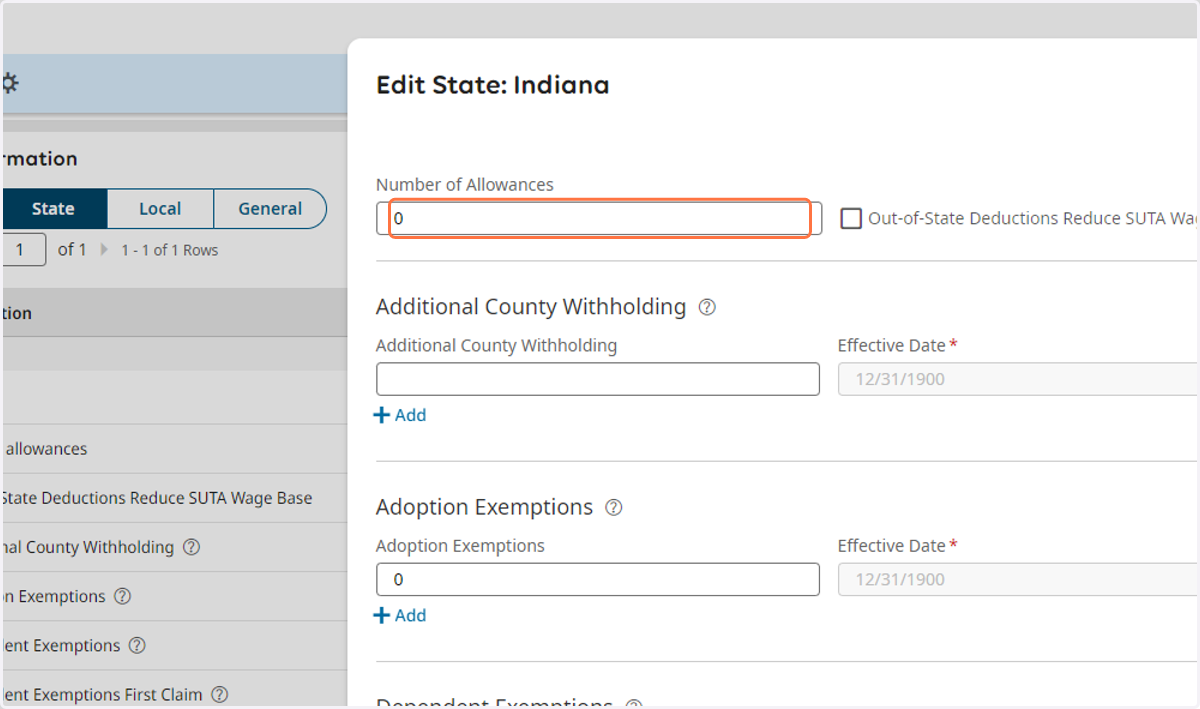
Task: Click plus Add under Adoption Exemptions
Action: coord(400,615)
